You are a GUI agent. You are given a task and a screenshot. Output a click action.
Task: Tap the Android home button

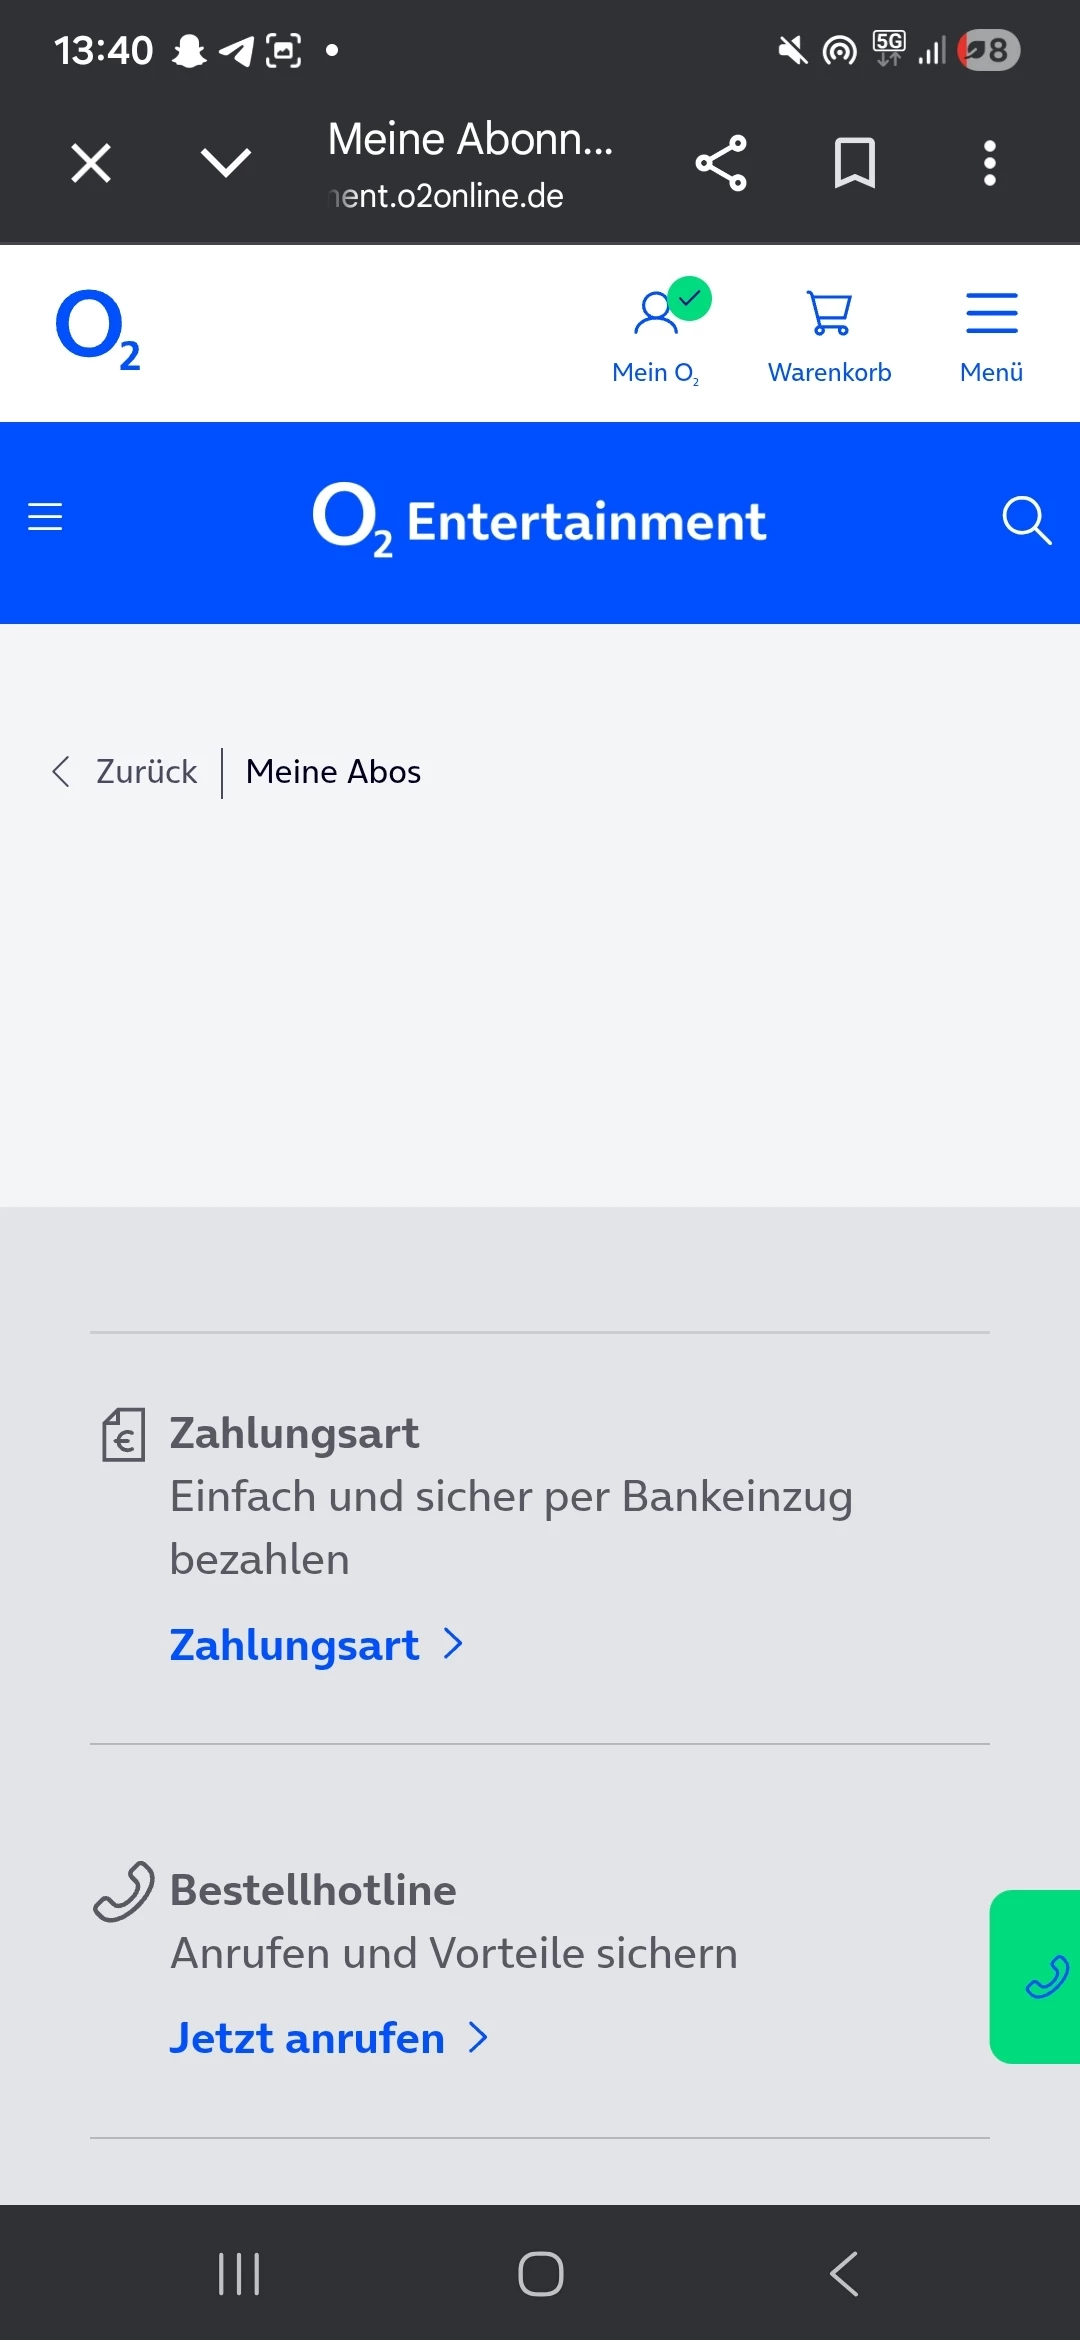pyautogui.click(x=541, y=2274)
